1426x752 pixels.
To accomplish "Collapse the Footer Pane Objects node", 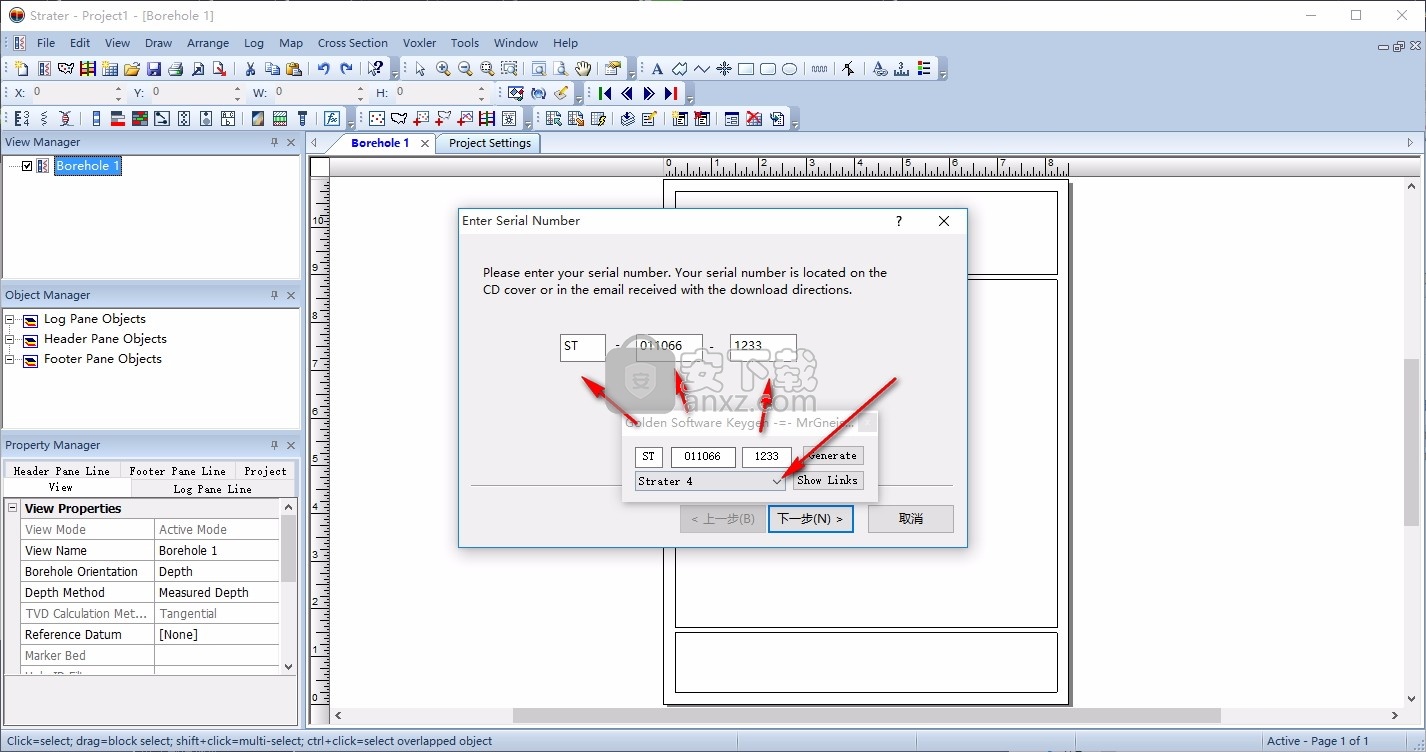I will click(x=10, y=360).
